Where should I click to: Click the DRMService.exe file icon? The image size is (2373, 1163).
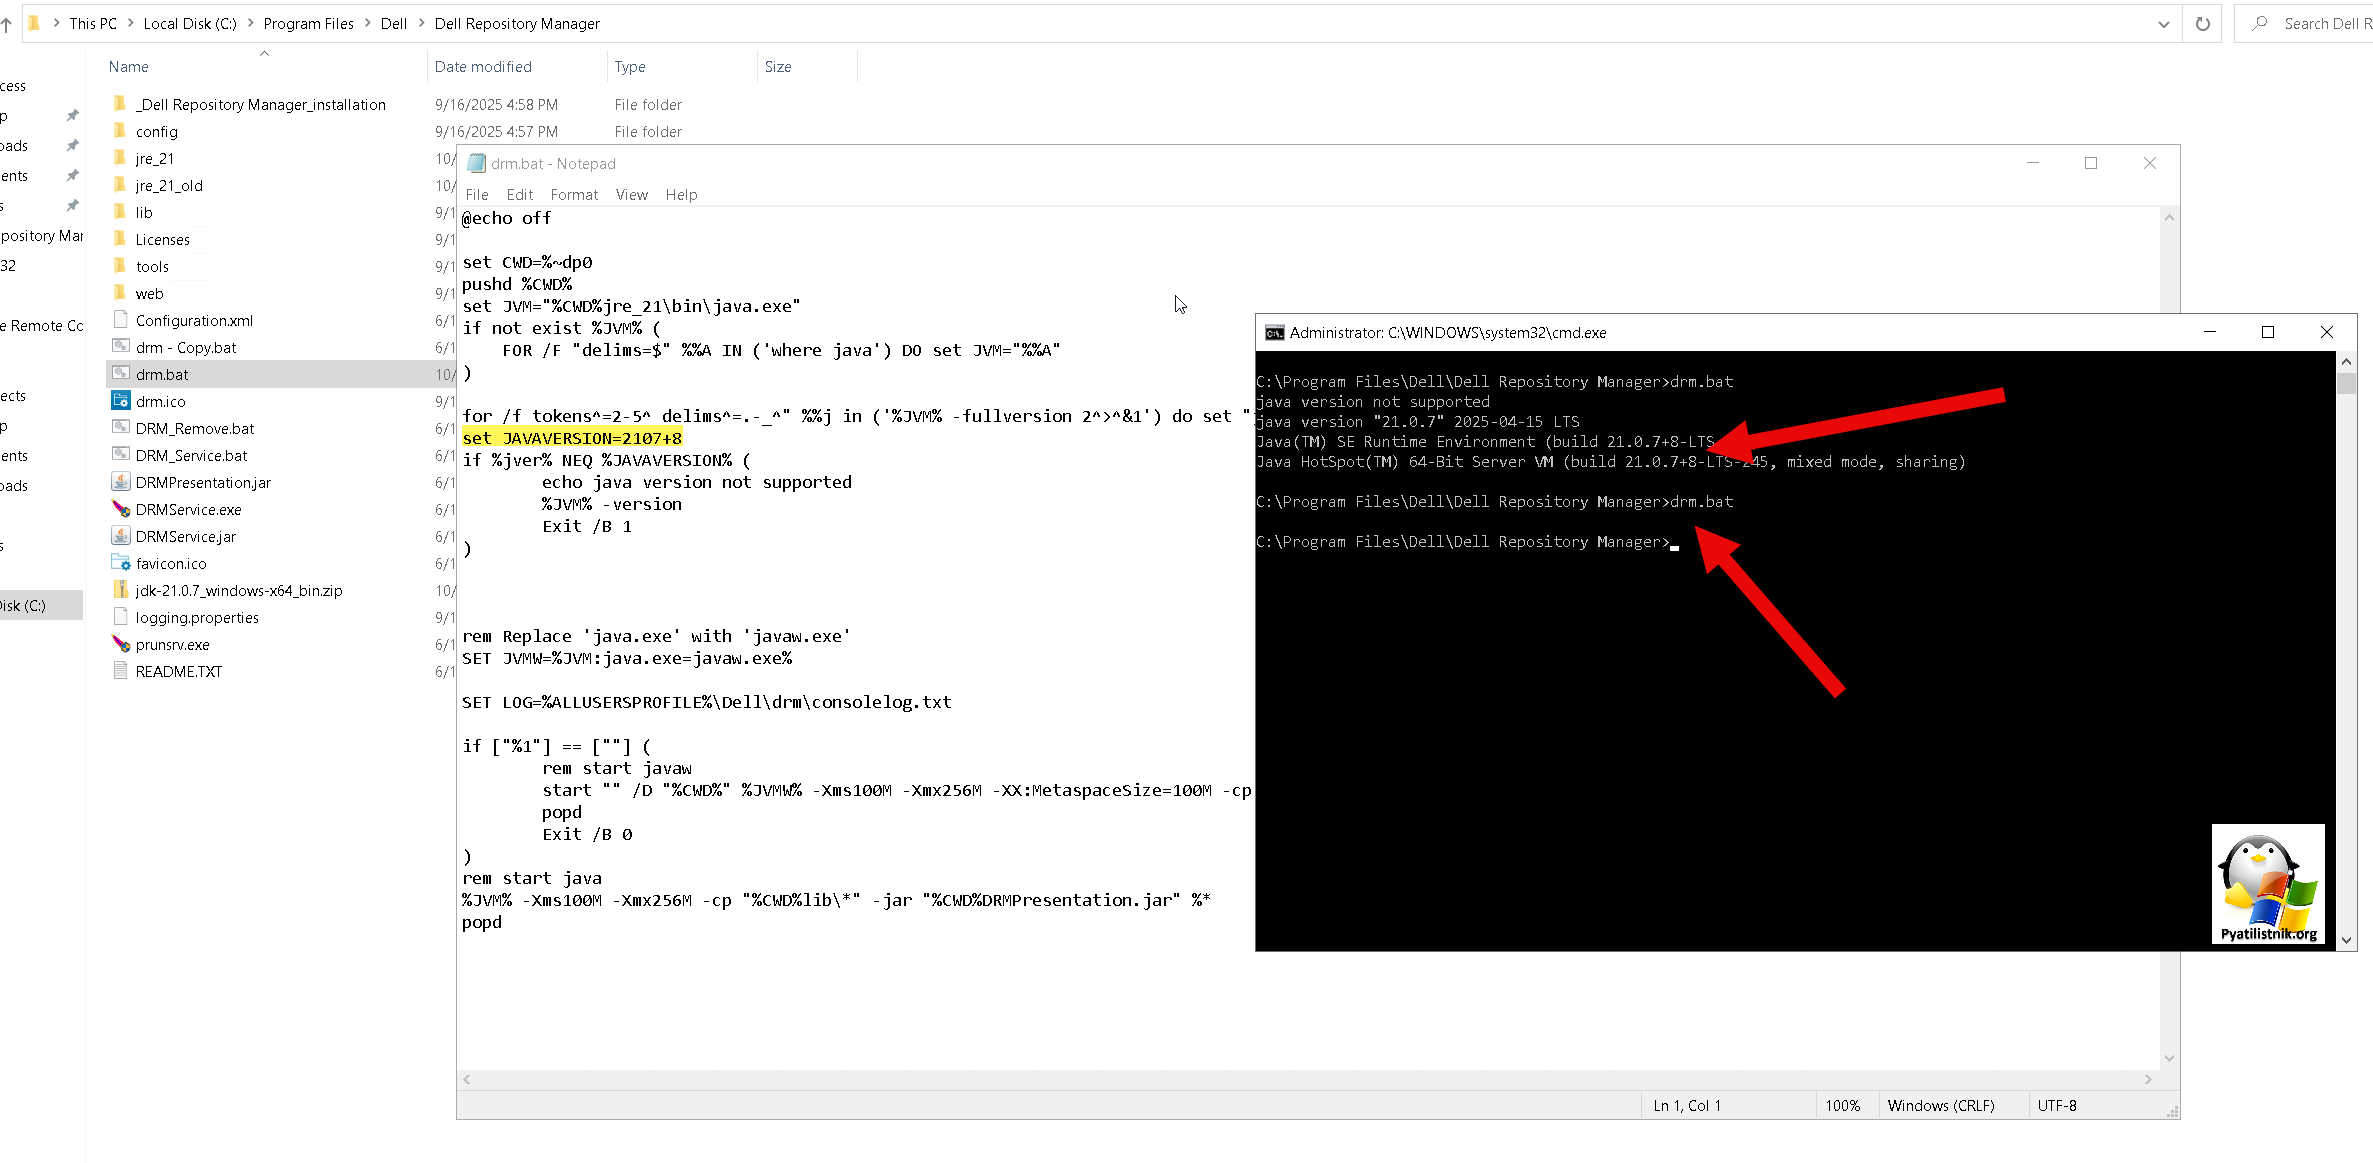point(121,509)
